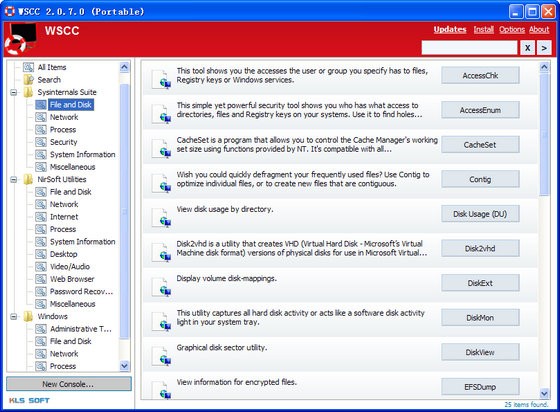Click the KLS SOFT logo

coord(29,401)
